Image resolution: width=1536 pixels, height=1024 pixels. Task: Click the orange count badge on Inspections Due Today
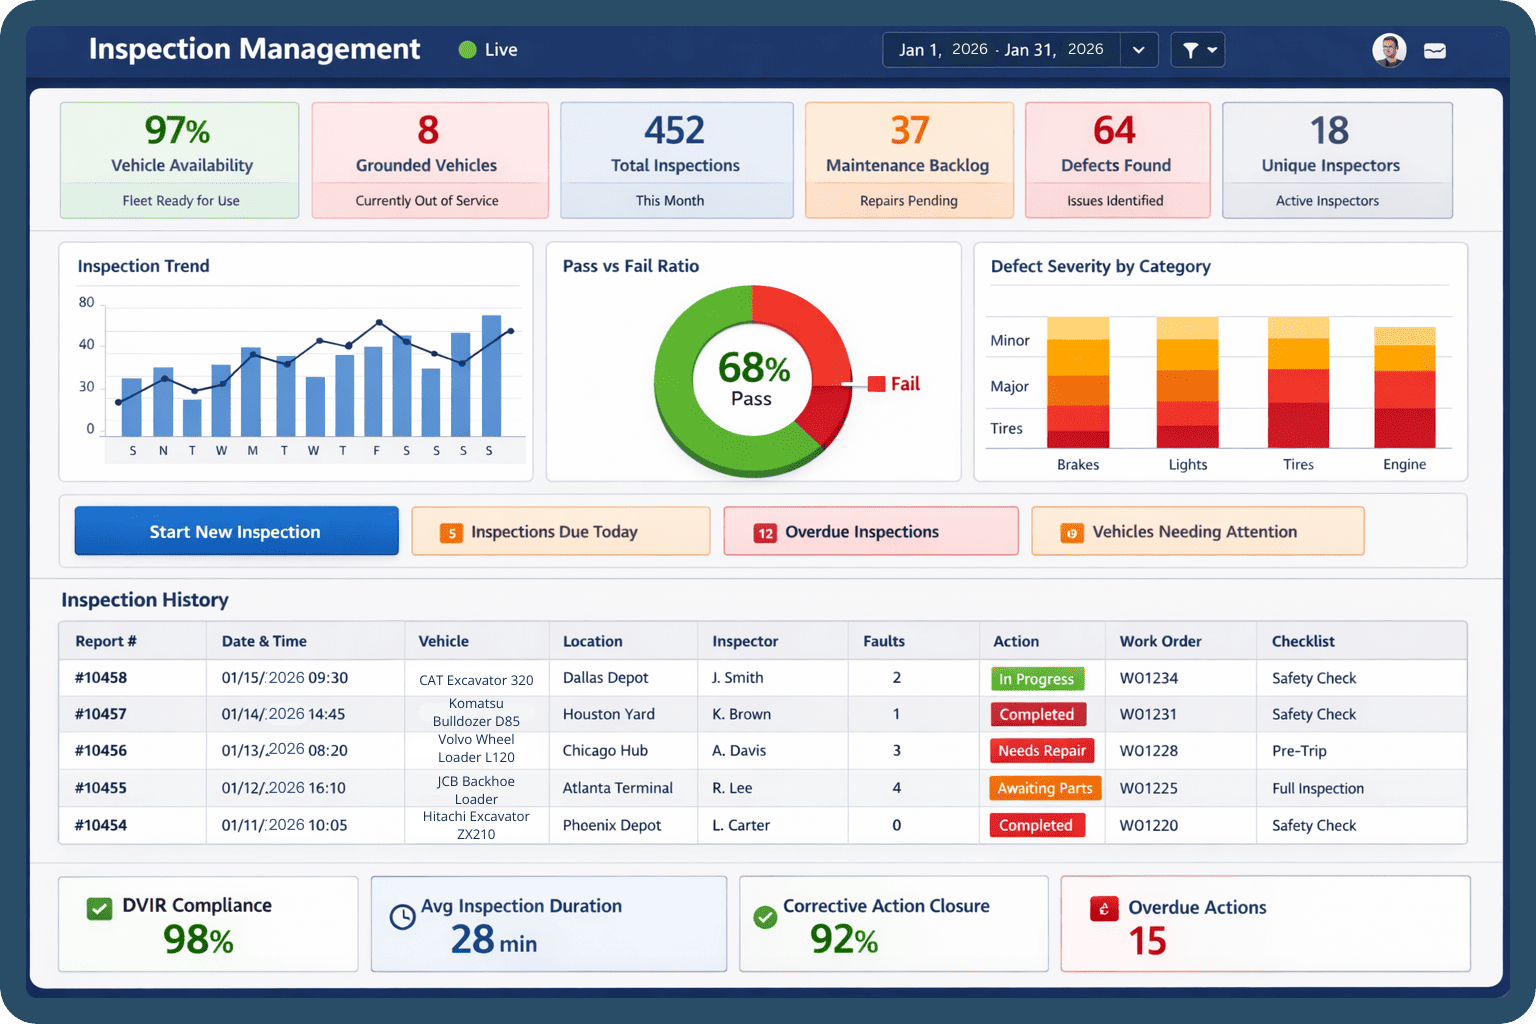pyautogui.click(x=449, y=531)
